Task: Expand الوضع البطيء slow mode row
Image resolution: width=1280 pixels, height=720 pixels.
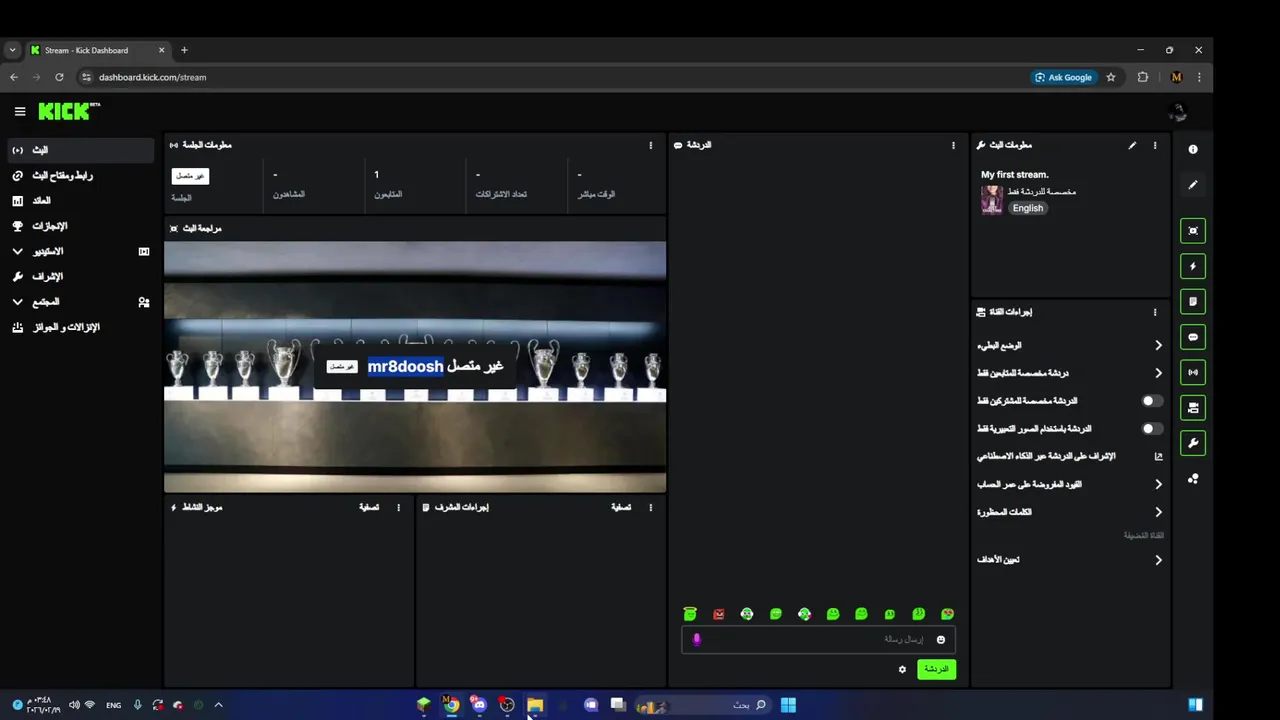Action: click(x=1070, y=345)
